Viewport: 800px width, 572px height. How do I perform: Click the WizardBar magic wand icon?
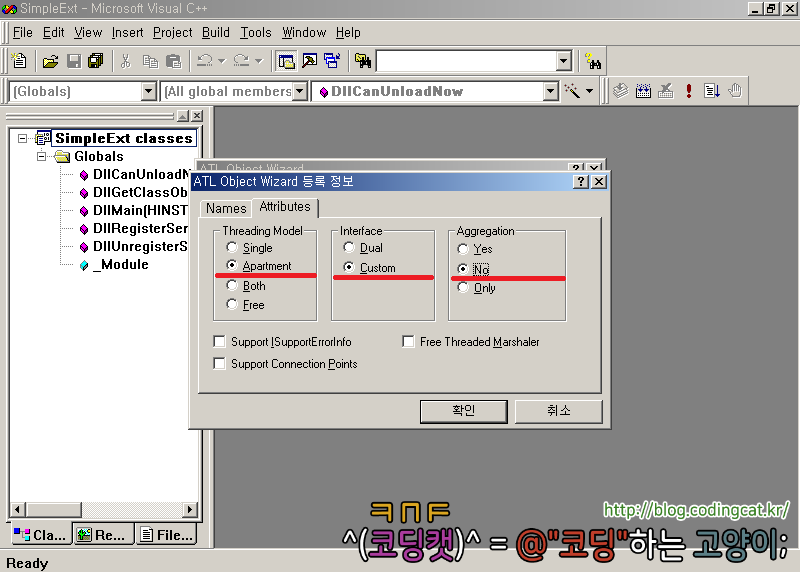point(572,91)
